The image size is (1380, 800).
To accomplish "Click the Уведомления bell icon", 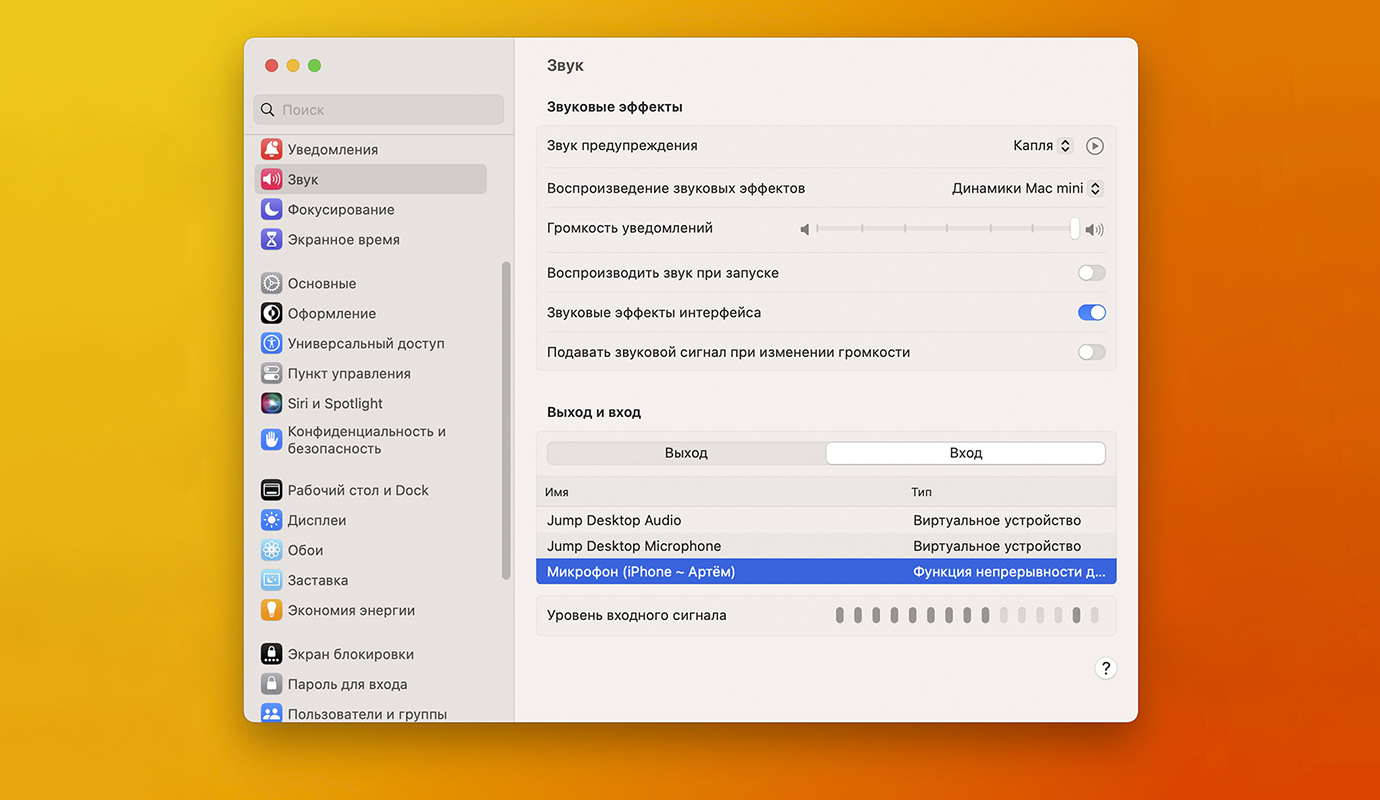I will coord(271,149).
